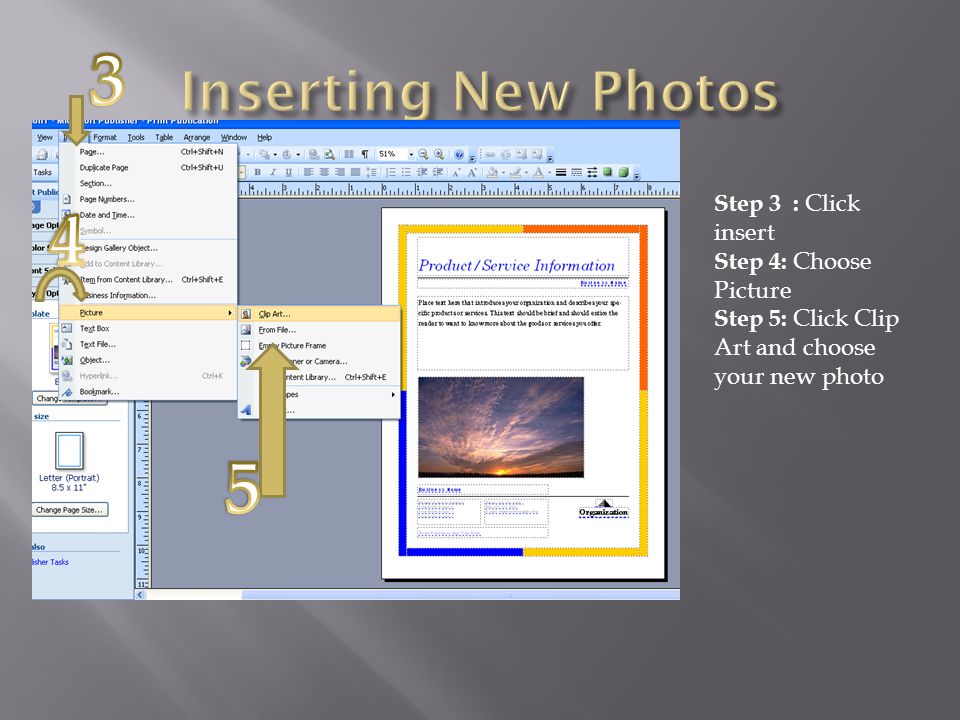The width and height of the screenshot is (960, 720).
Task: Center text with the align center icon
Action: pos(324,172)
